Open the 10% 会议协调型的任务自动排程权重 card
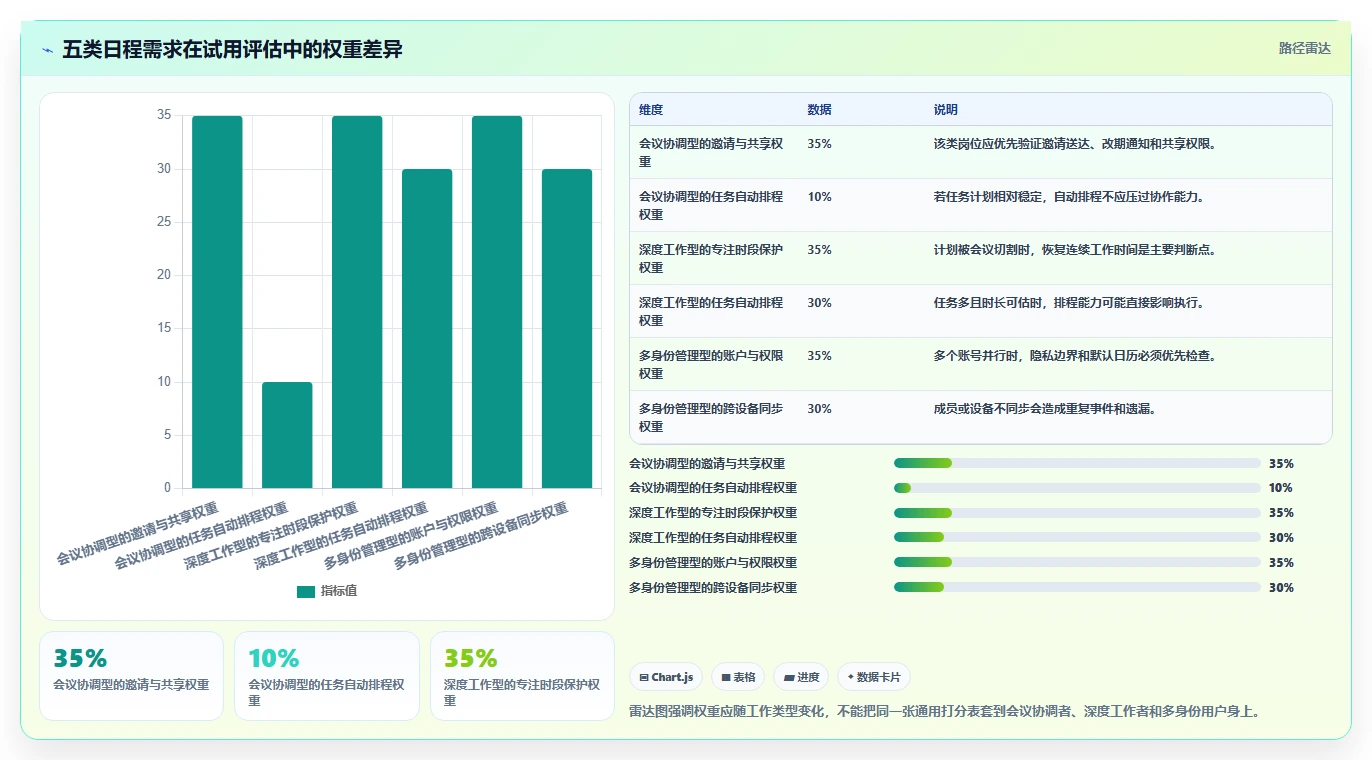 pos(327,675)
